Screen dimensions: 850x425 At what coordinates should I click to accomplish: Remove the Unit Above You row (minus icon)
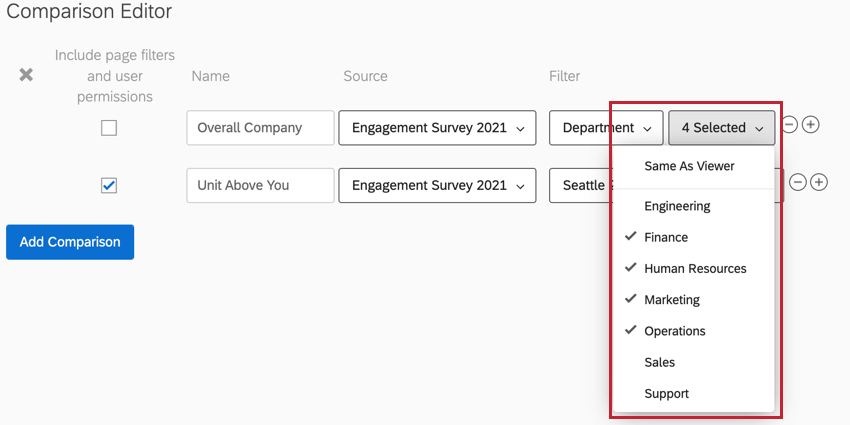[798, 182]
